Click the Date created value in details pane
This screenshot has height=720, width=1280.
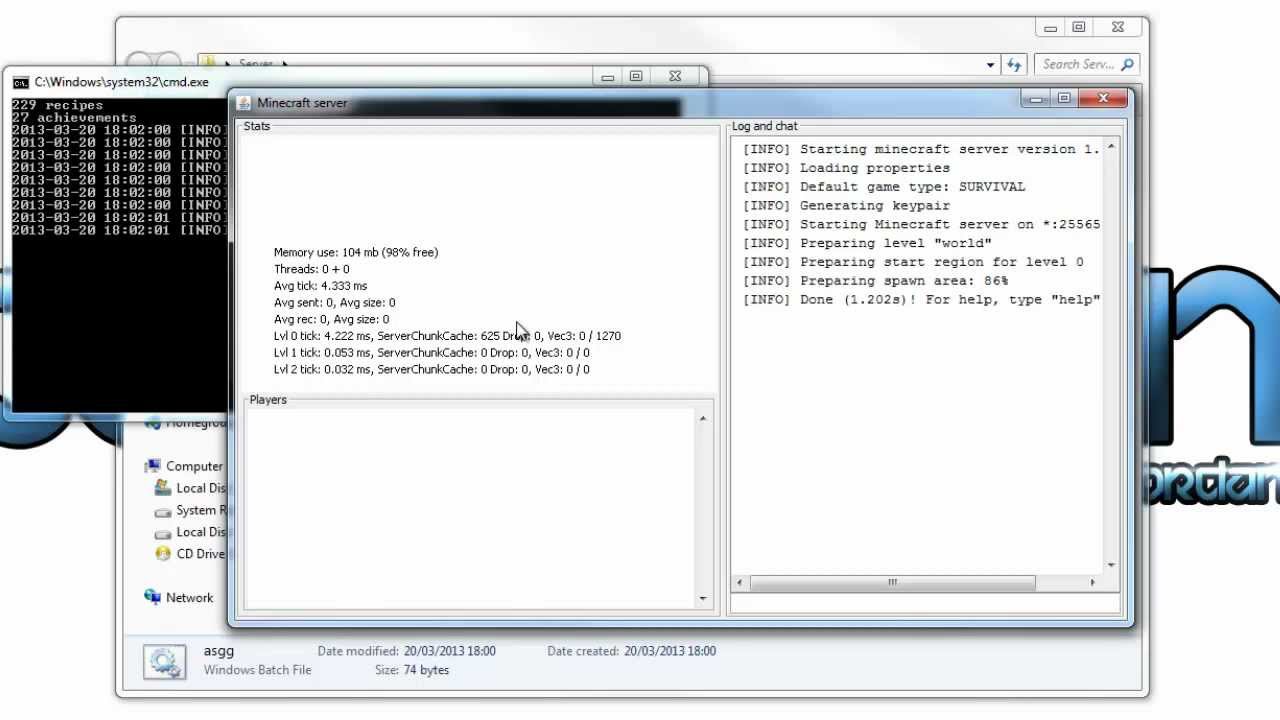pos(670,651)
